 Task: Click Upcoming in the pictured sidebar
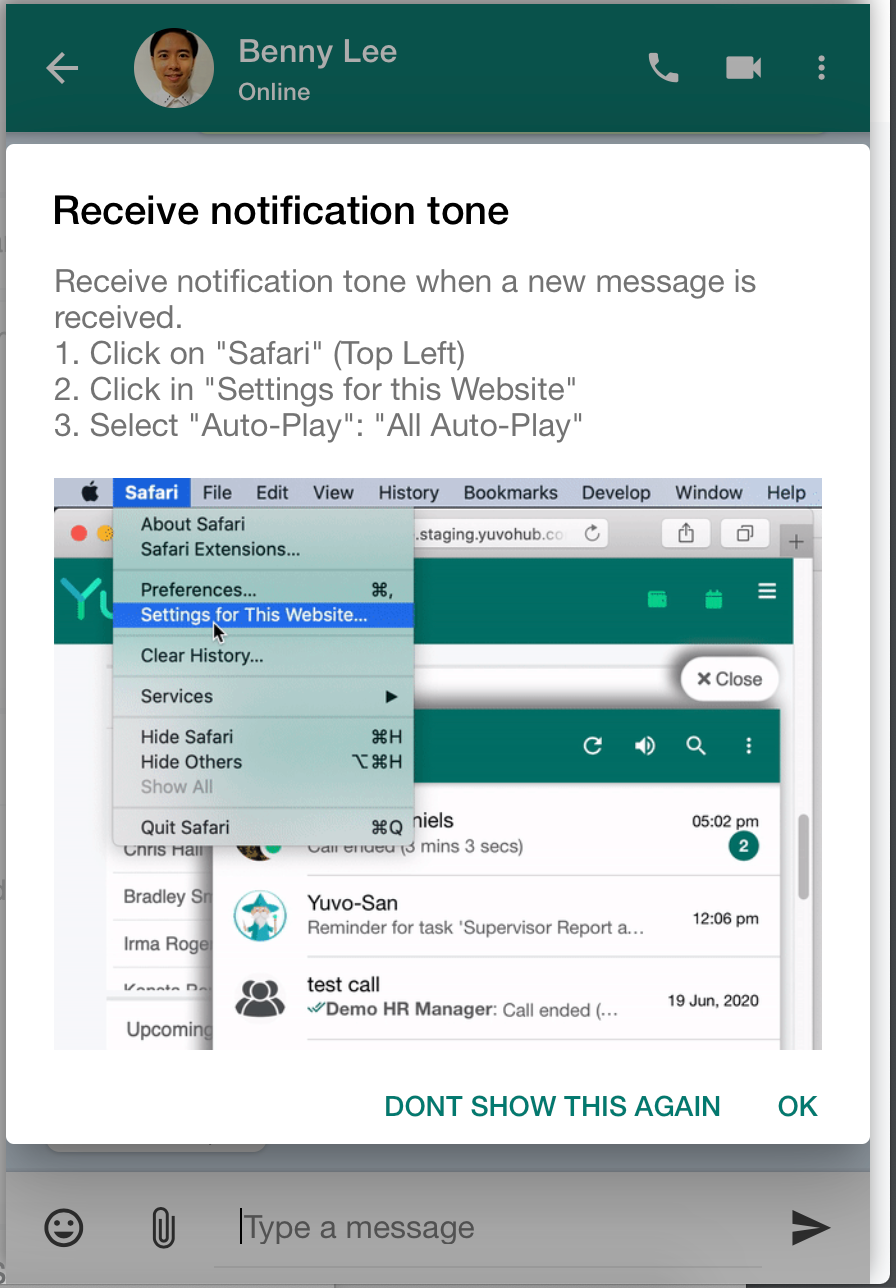pos(169,1029)
